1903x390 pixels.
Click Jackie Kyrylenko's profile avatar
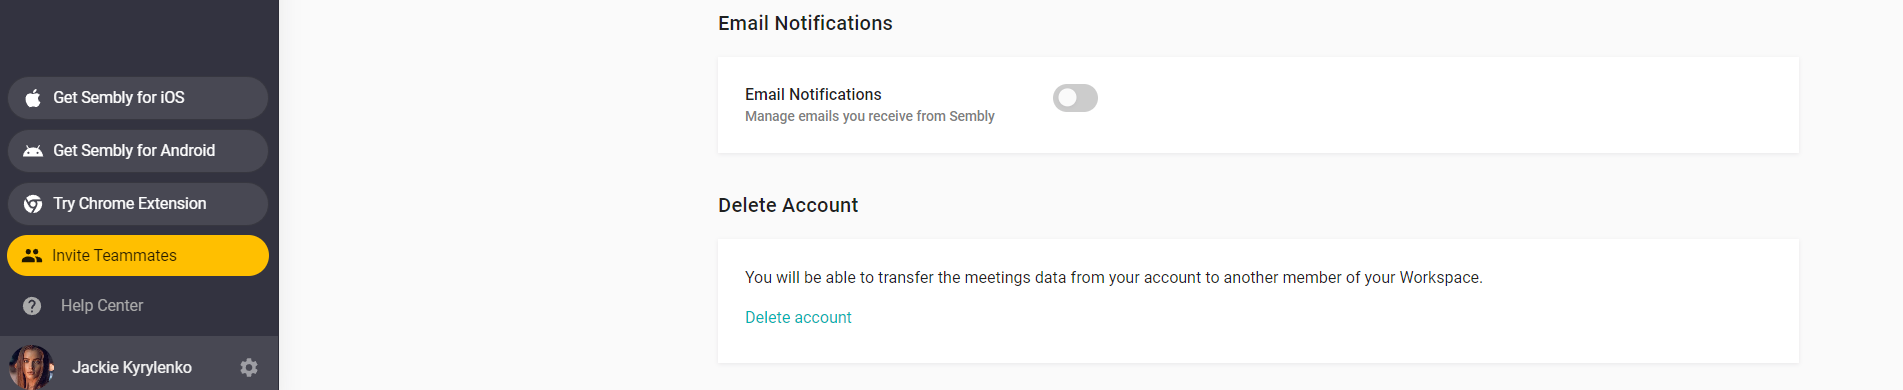click(31, 367)
